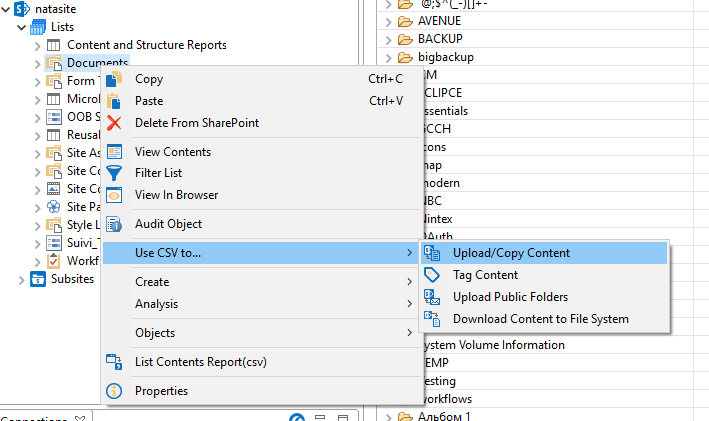Screen dimensions: 709x421
Task: Click the Upload/Copy Content icon
Action: pyautogui.click(x=432, y=253)
